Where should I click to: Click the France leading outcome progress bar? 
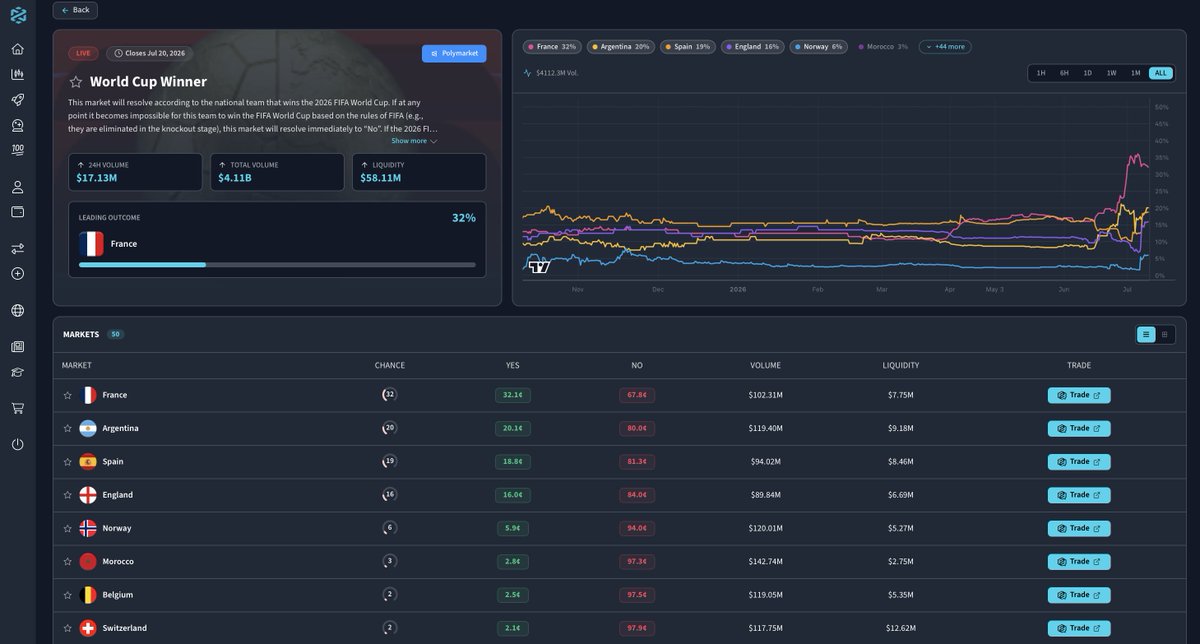click(277, 265)
